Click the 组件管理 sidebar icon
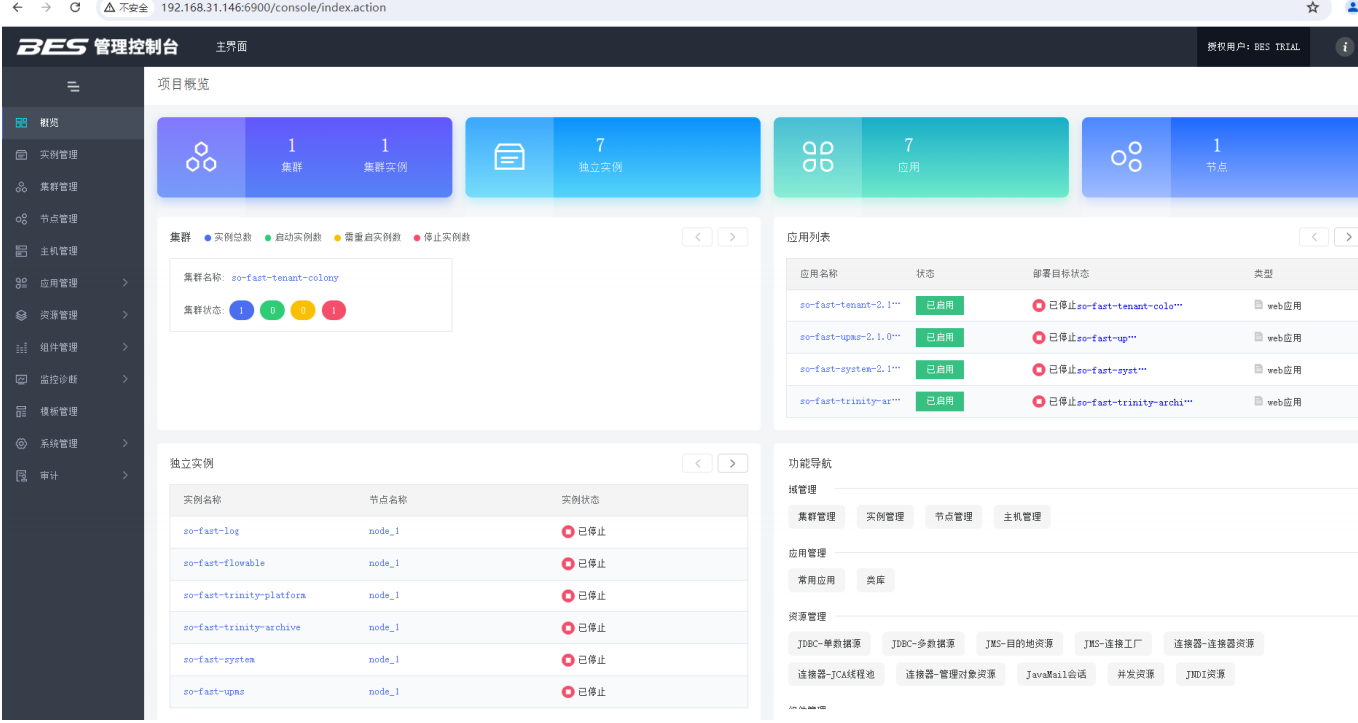The image size is (1358, 723). (x=22, y=347)
